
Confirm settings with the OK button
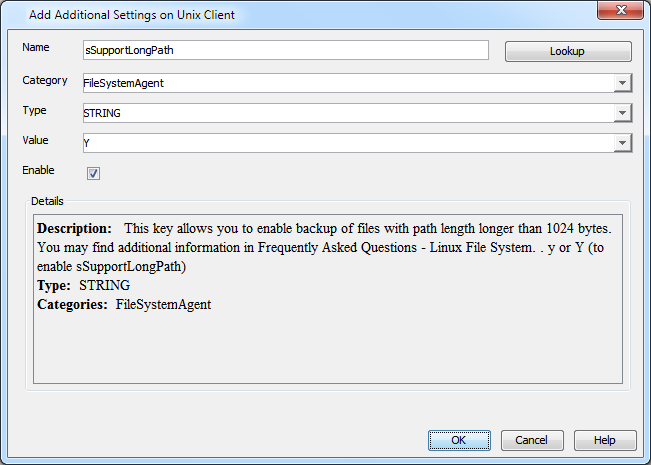[459, 440]
